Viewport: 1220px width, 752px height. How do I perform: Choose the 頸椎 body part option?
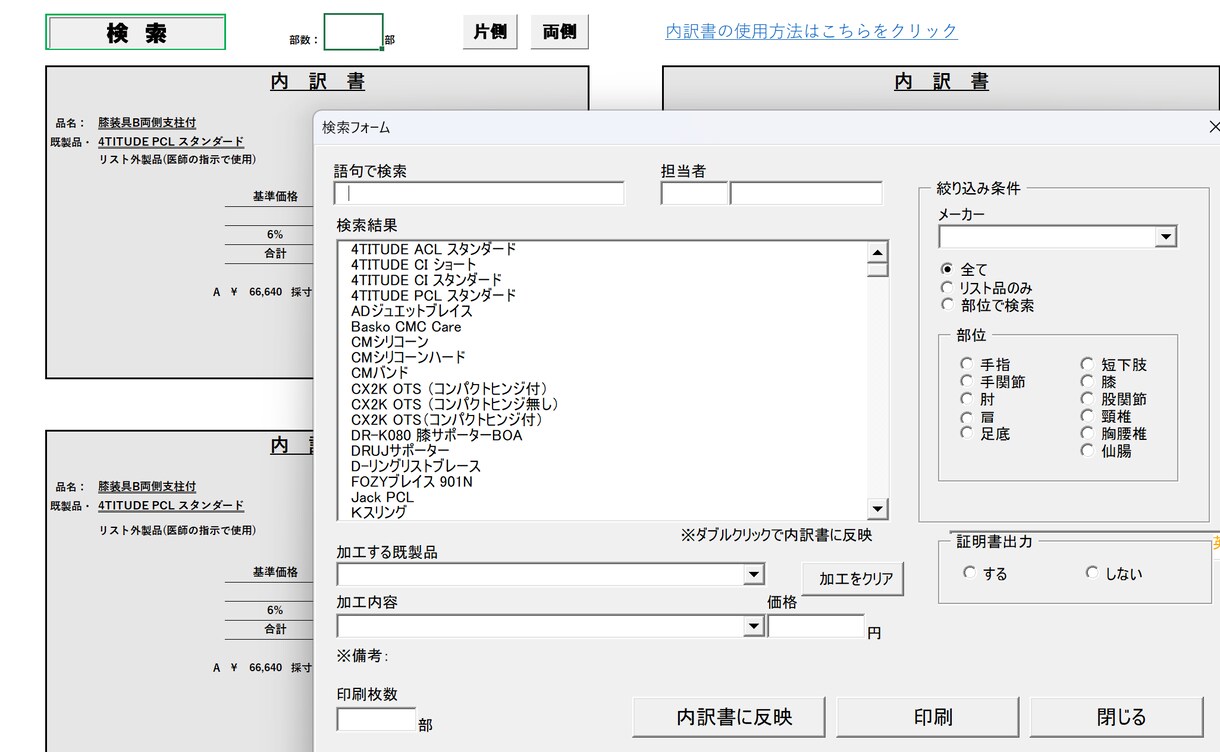(1087, 416)
